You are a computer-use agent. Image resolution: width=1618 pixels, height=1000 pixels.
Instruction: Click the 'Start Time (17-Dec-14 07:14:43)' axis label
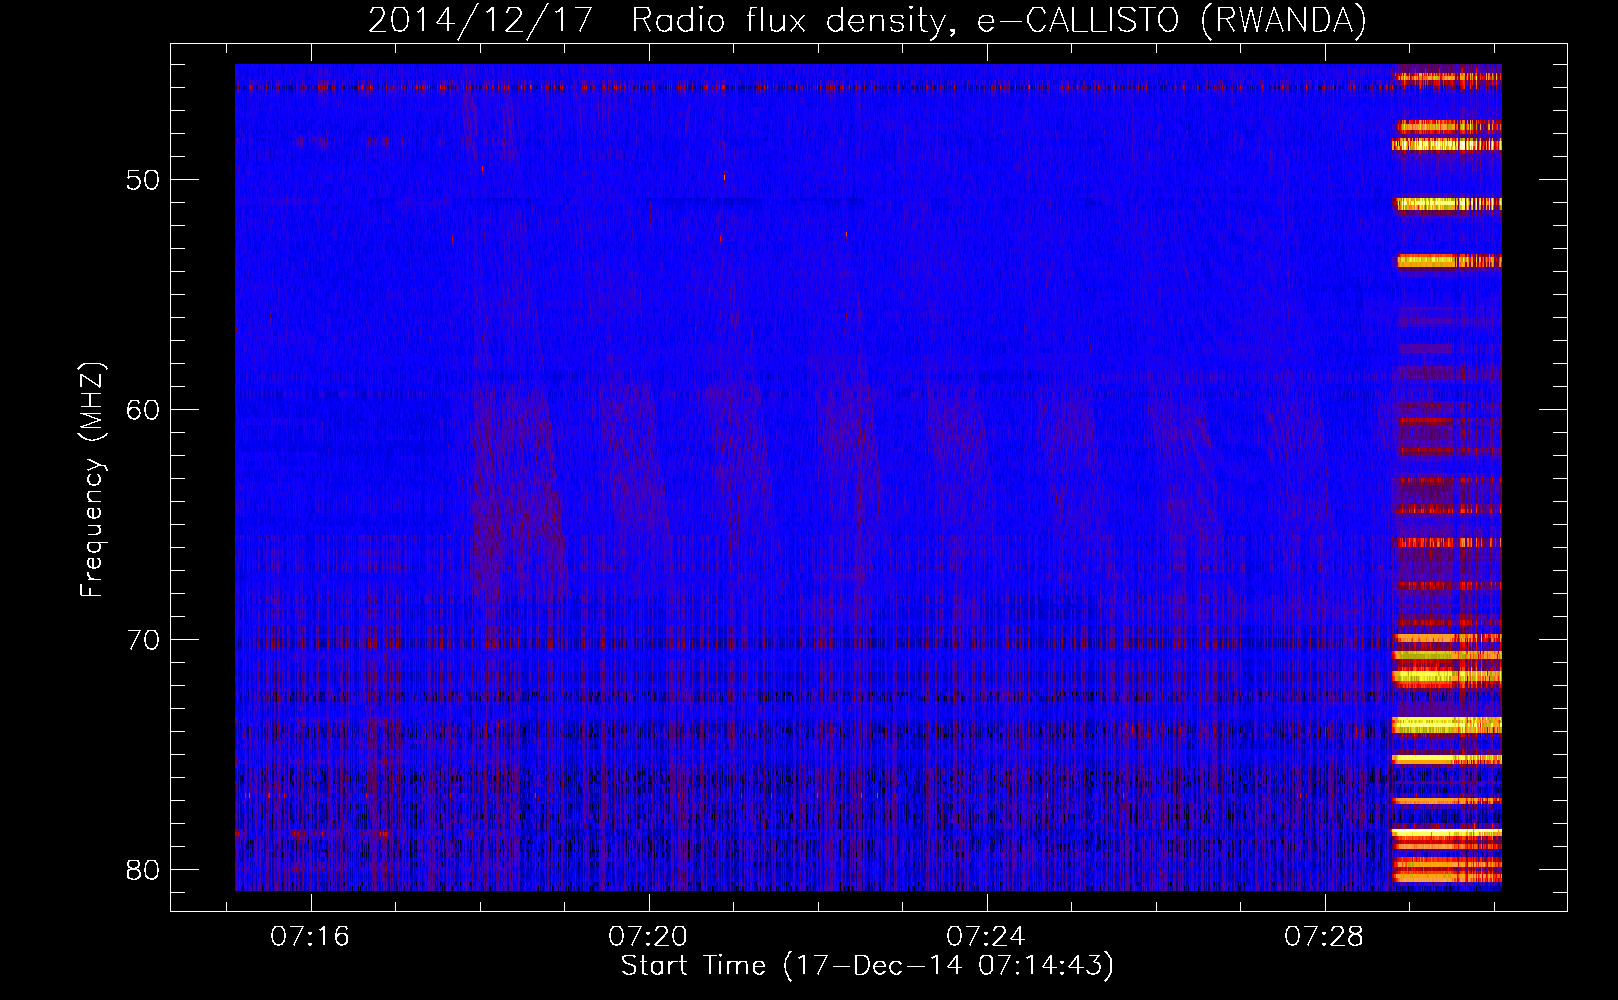coord(867,966)
